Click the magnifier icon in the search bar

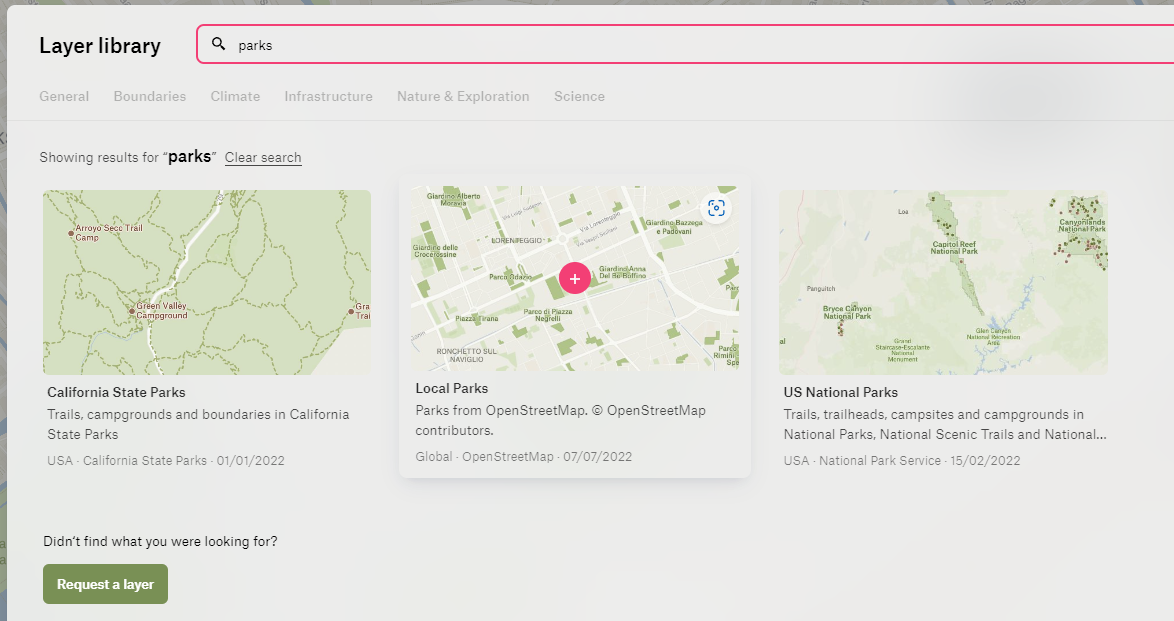pos(219,44)
